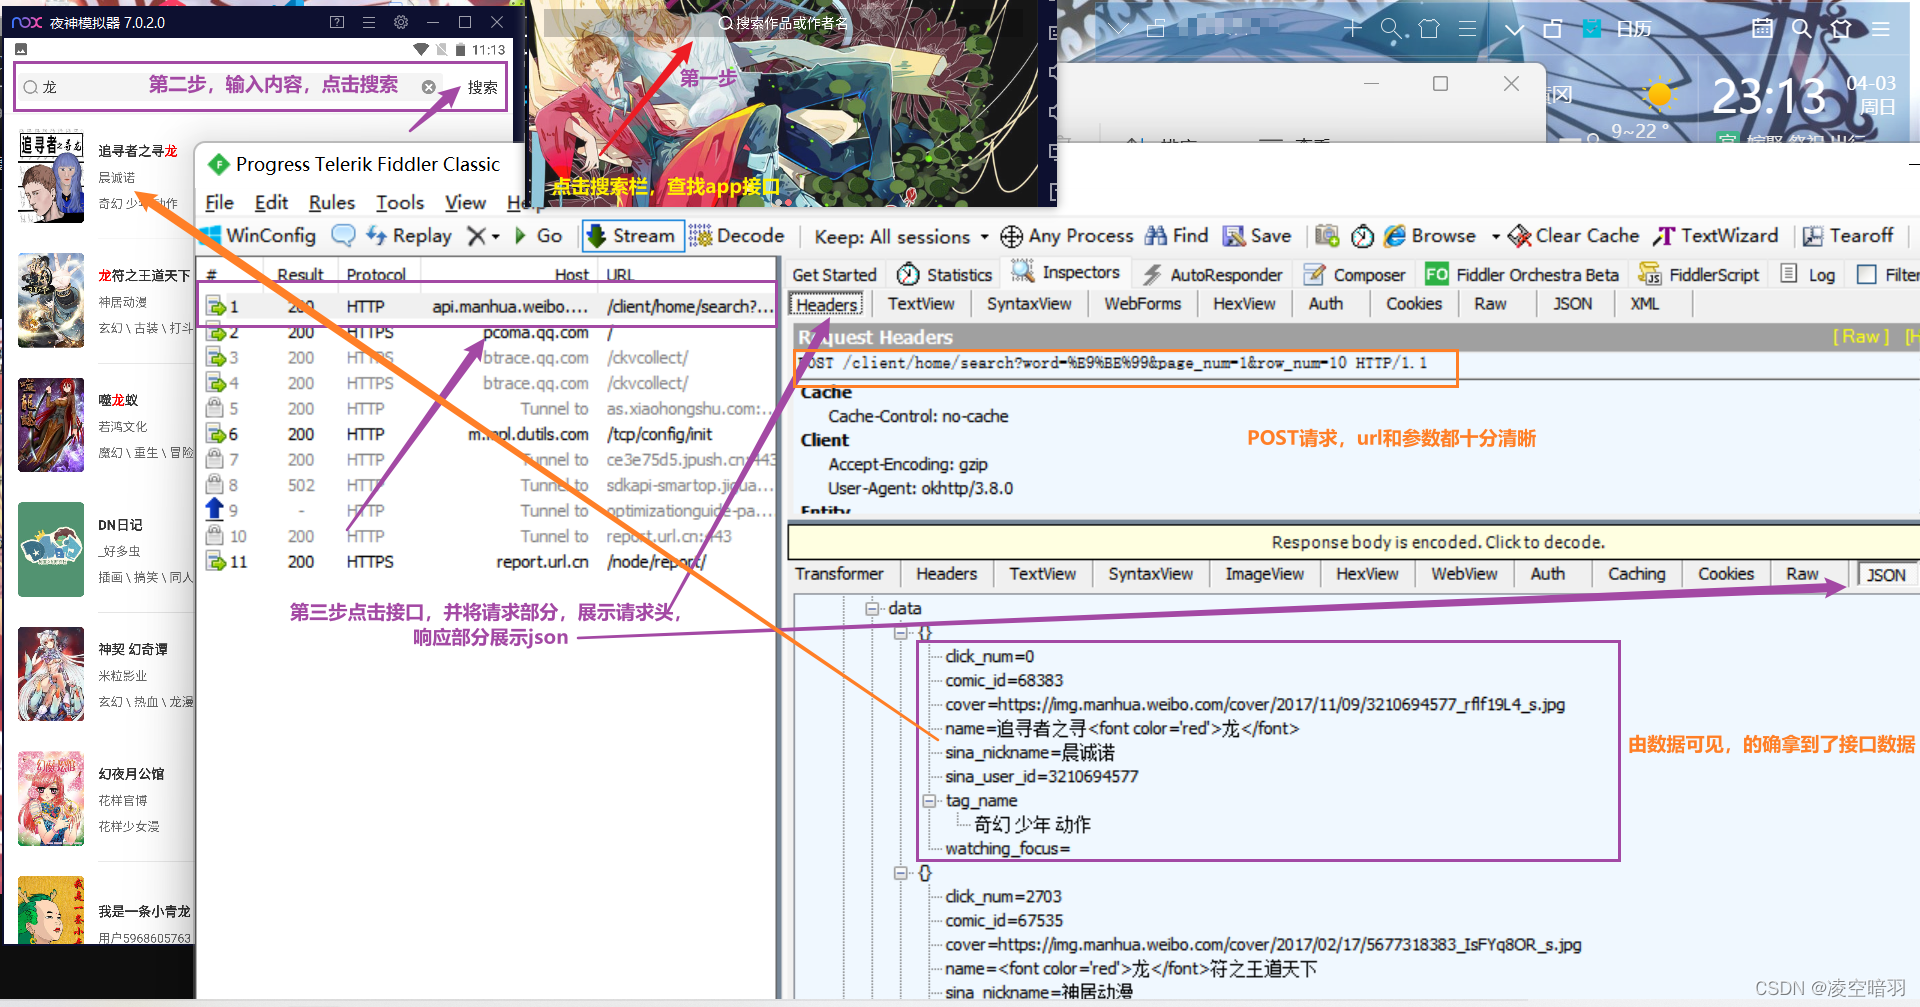Click the Any Process target icon

pos(1011,237)
